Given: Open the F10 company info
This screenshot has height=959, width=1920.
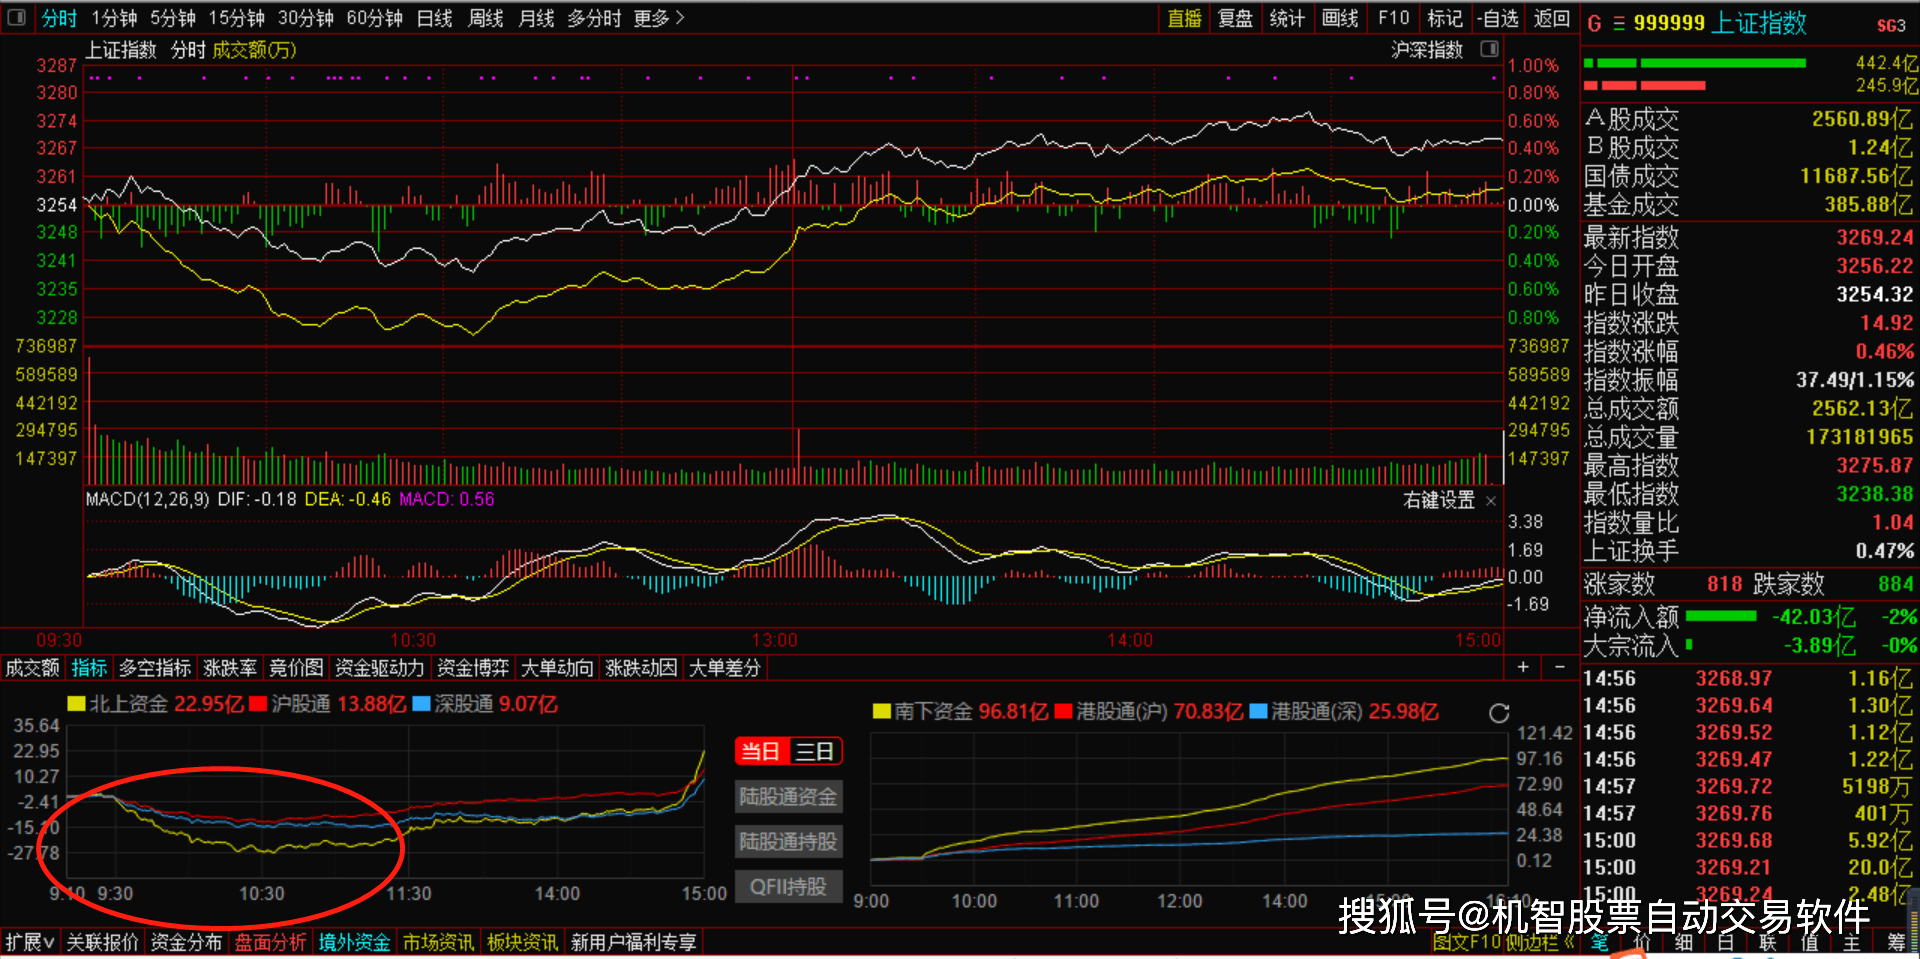Looking at the screenshot, I should 1393,18.
